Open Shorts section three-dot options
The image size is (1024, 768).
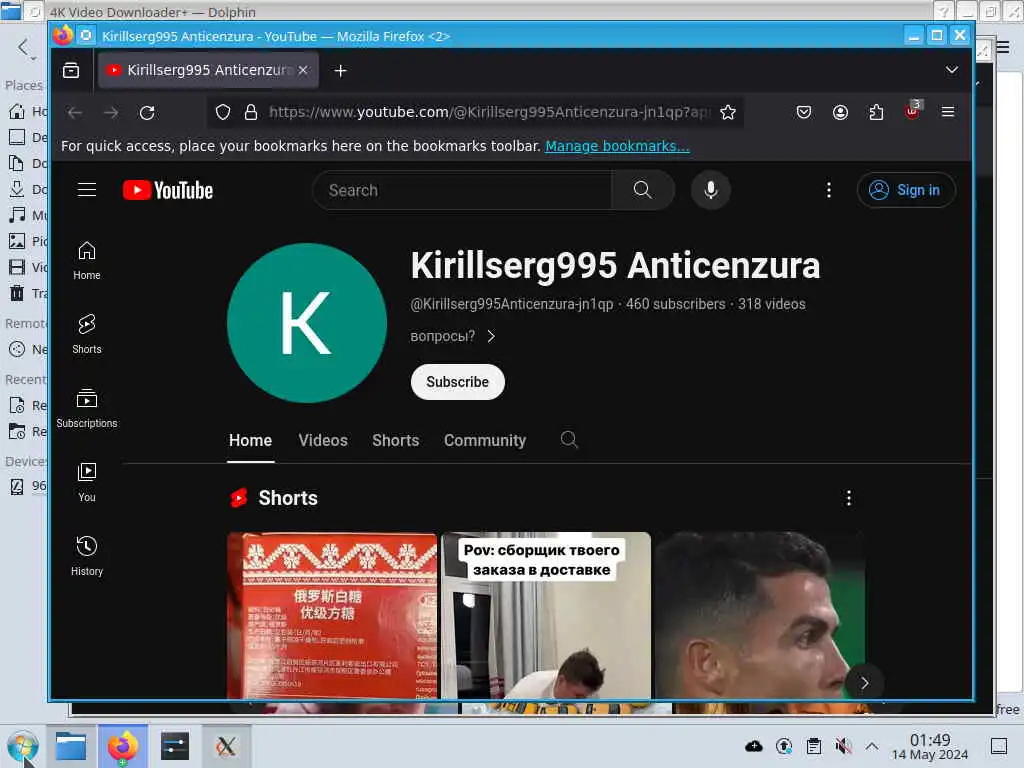(848, 498)
